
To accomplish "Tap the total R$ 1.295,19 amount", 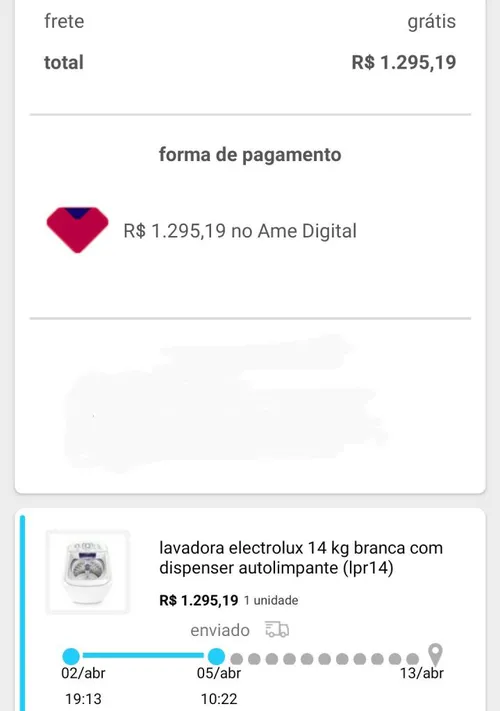I will click(404, 62).
